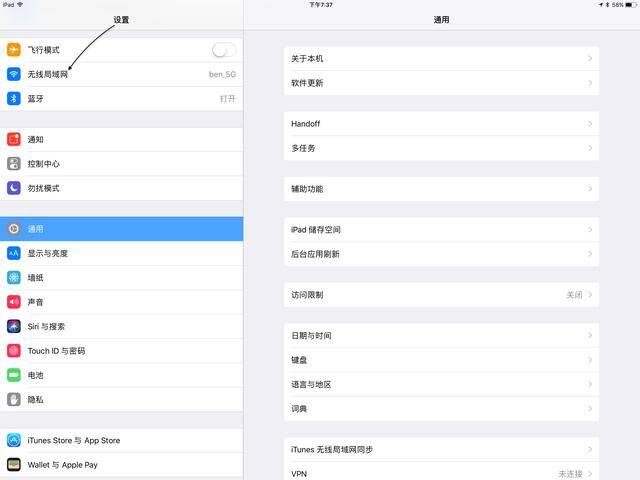Tap the purple moon icon for 勿扰模式
Viewport: 640px width, 480px height.
click(x=13, y=188)
